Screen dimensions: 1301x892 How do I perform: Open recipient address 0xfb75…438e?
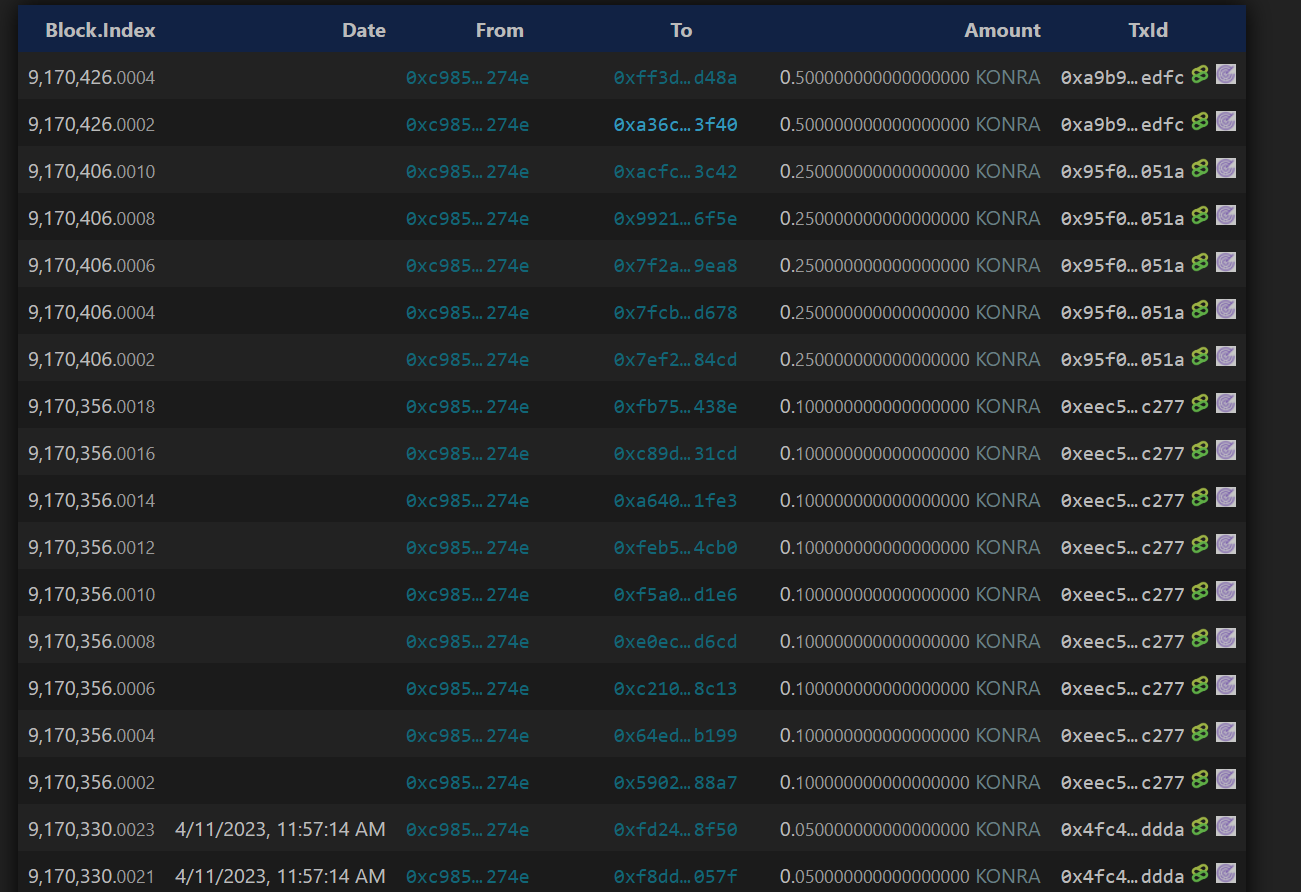tap(675, 406)
